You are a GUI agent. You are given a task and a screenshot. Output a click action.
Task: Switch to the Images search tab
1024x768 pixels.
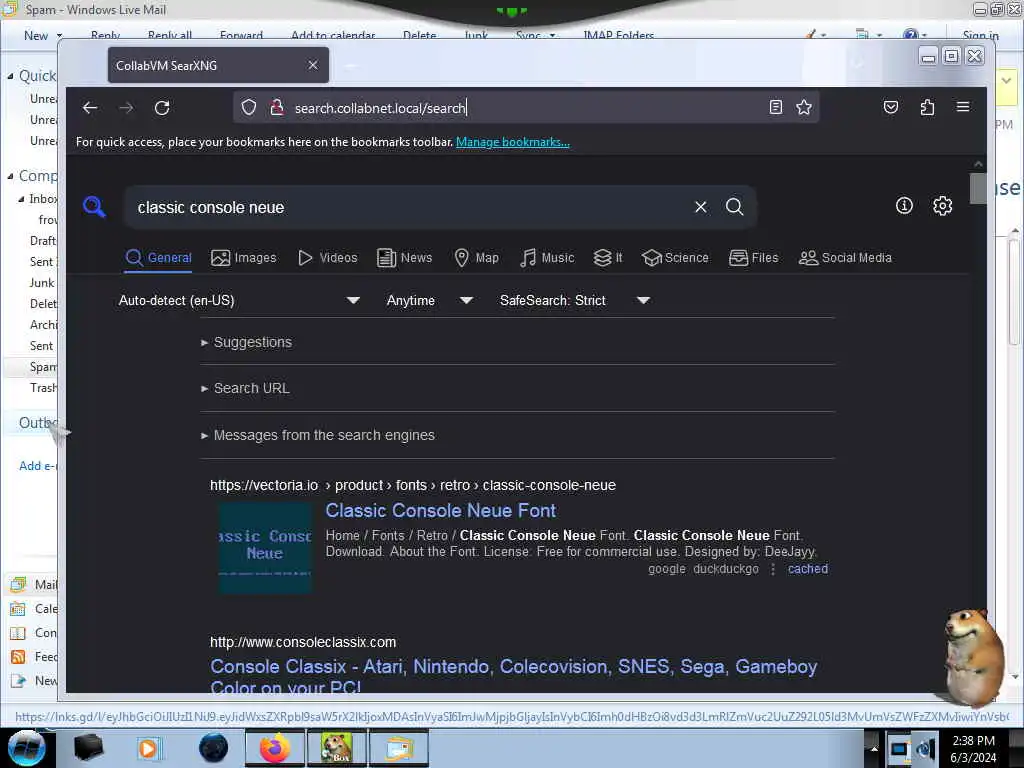pos(244,258)
